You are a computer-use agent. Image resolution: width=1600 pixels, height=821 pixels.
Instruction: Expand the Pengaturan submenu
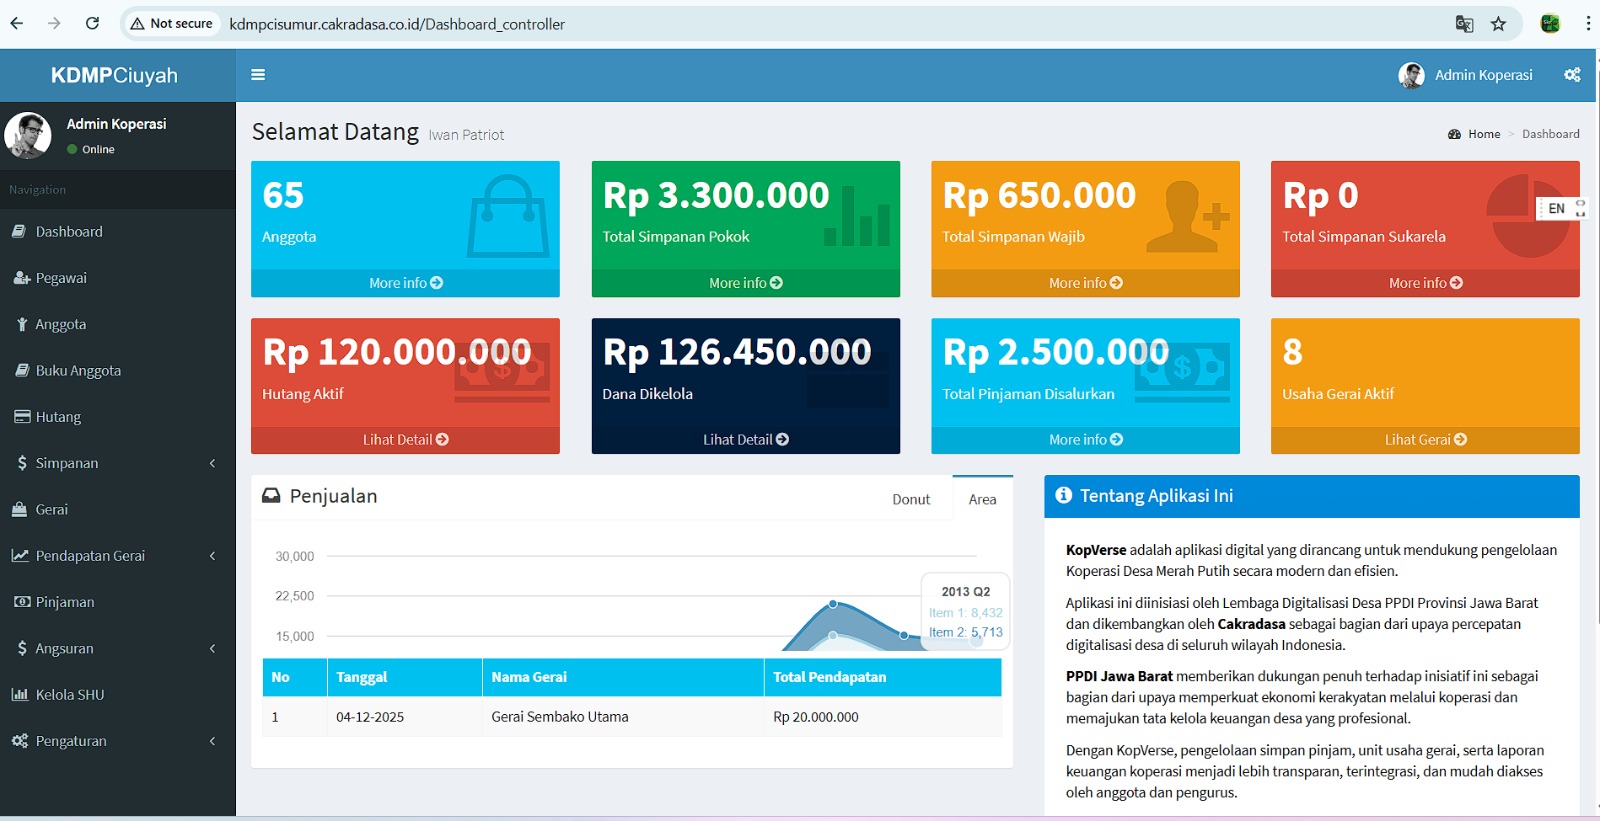[117, 741]
